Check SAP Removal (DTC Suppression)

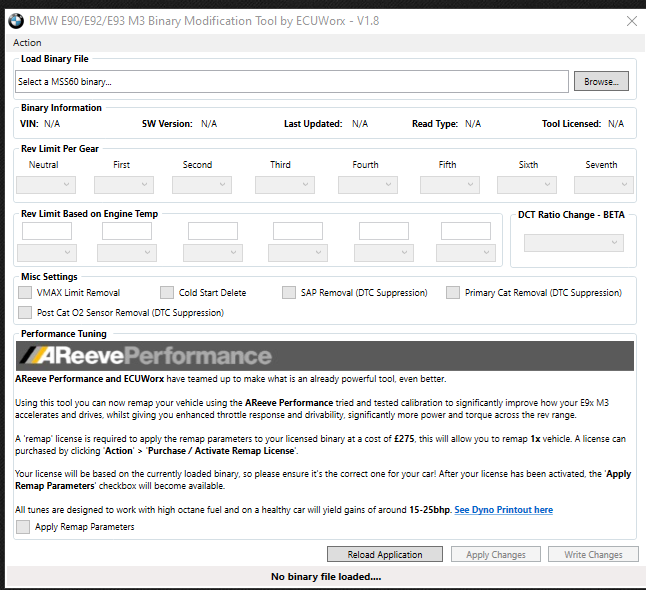(x=289, y=293)
